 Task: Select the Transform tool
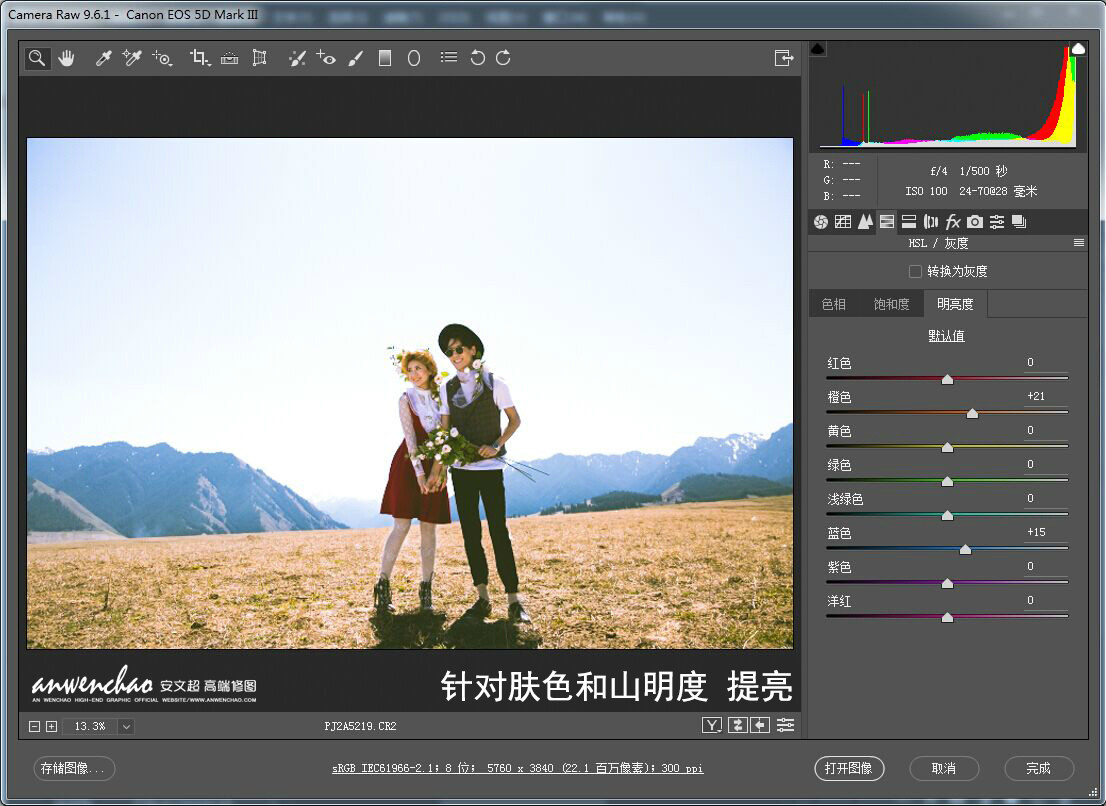click(260, 58)
